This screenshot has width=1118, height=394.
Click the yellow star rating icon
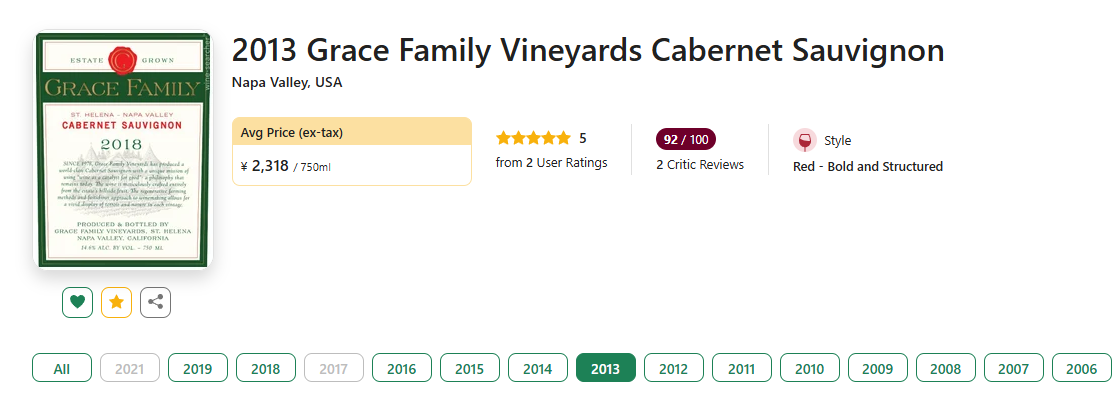116,302
